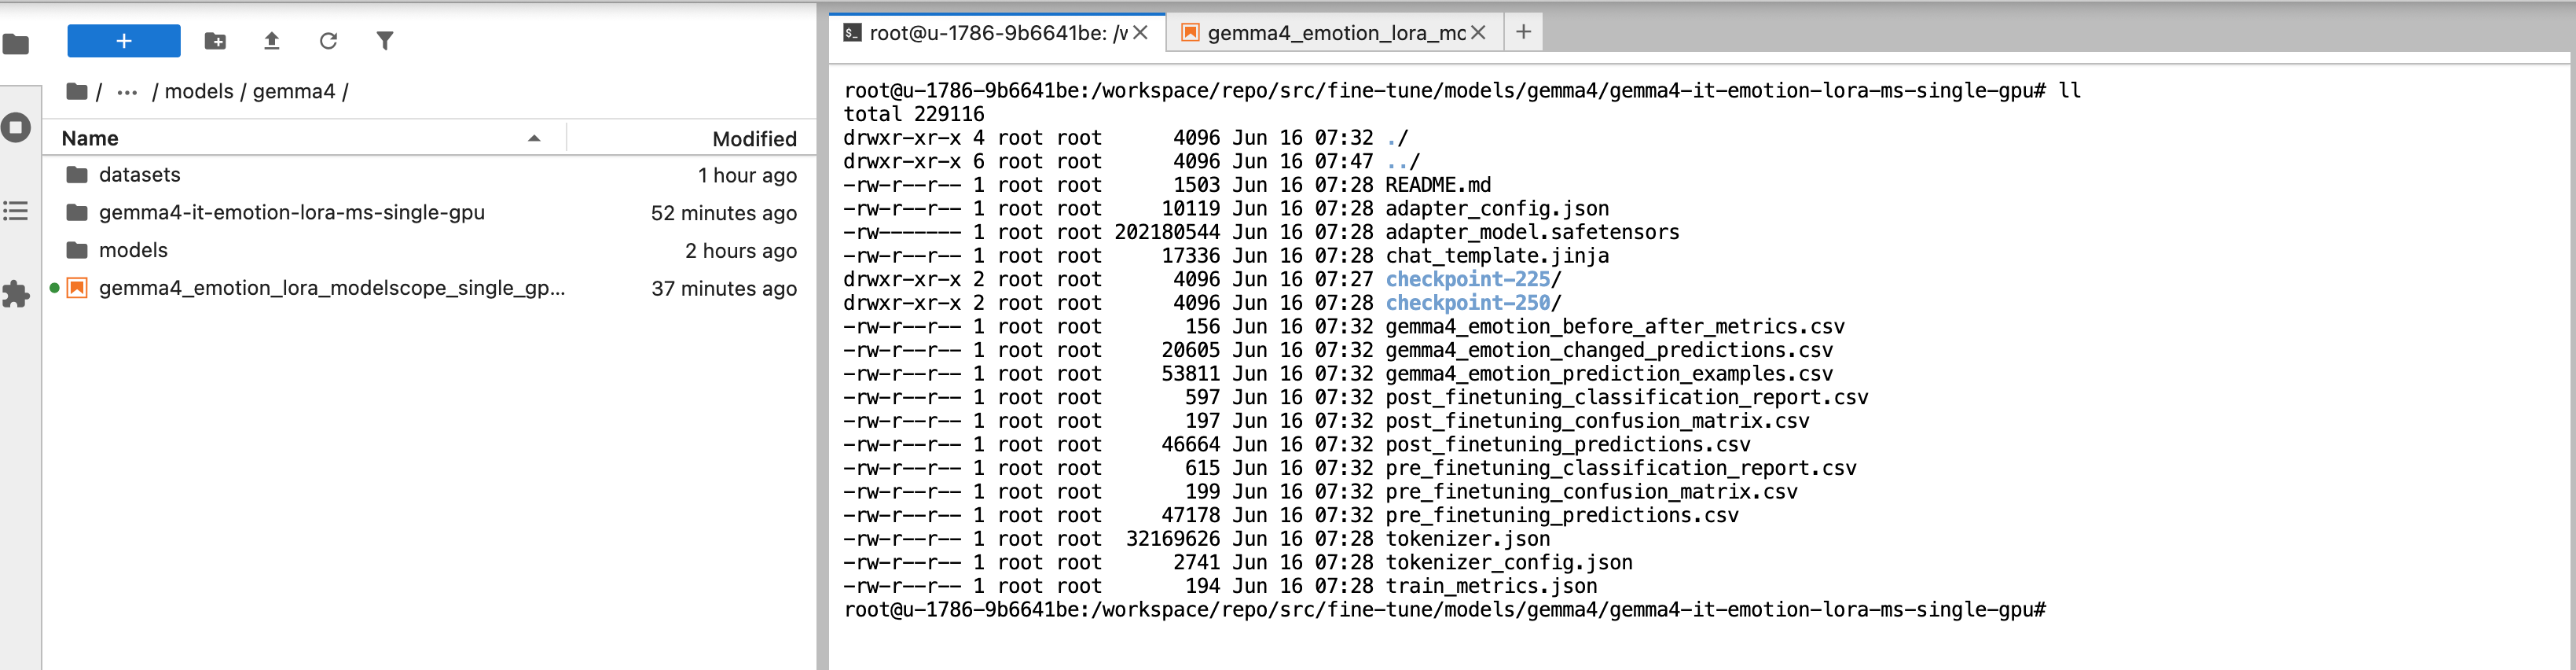The image size is (2576, 670).
Task: Select the models folder row
Action: 430,250
